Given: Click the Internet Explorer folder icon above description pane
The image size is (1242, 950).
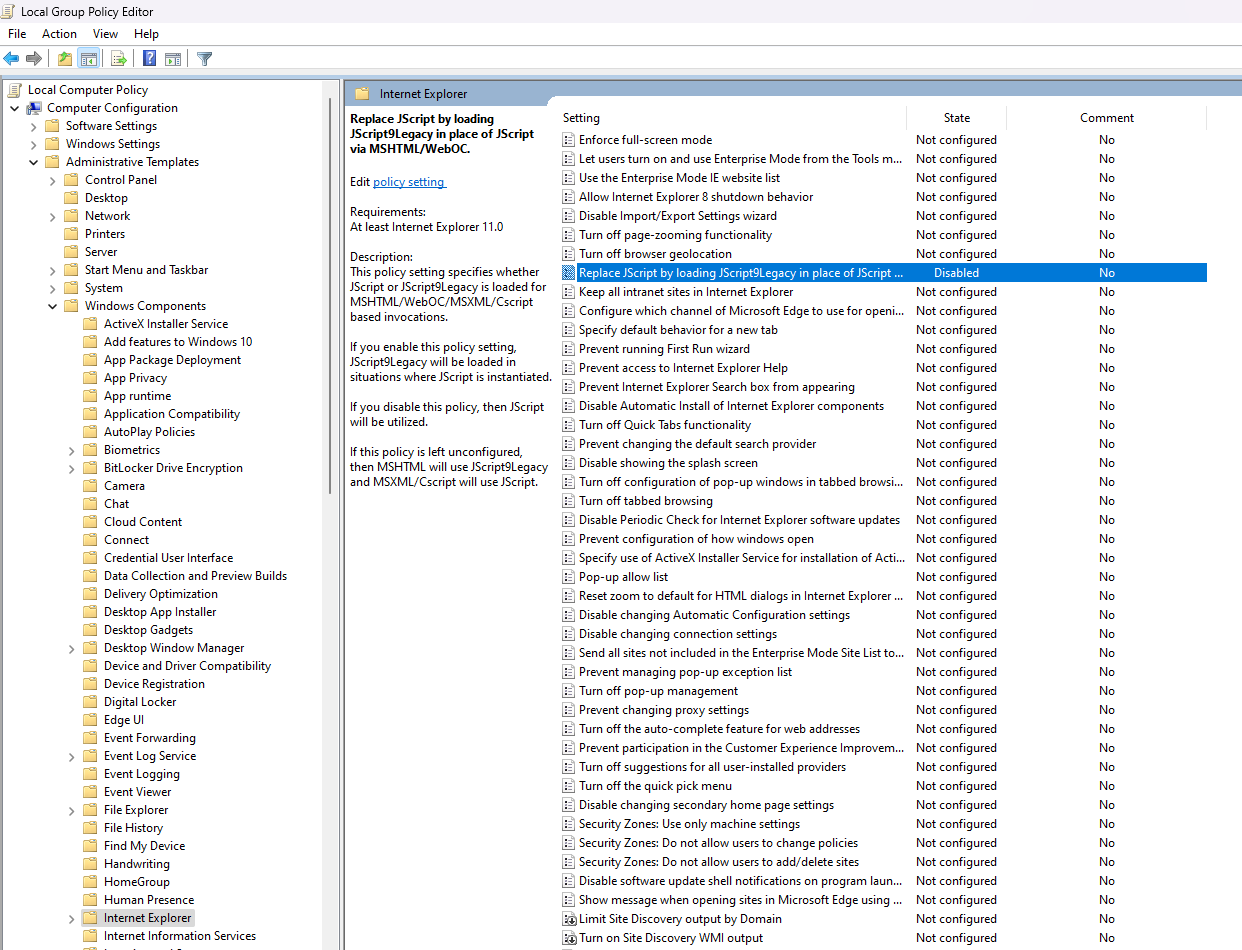Looking at the screenshot, I should 360,91.
